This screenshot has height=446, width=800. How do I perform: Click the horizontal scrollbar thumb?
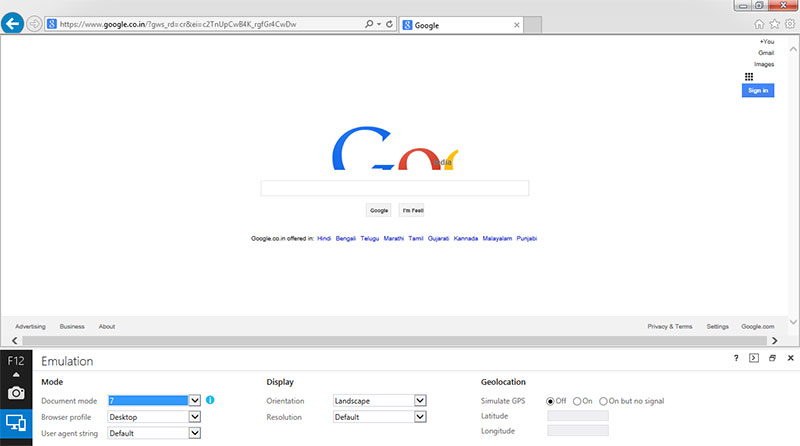tap(394, 340)
